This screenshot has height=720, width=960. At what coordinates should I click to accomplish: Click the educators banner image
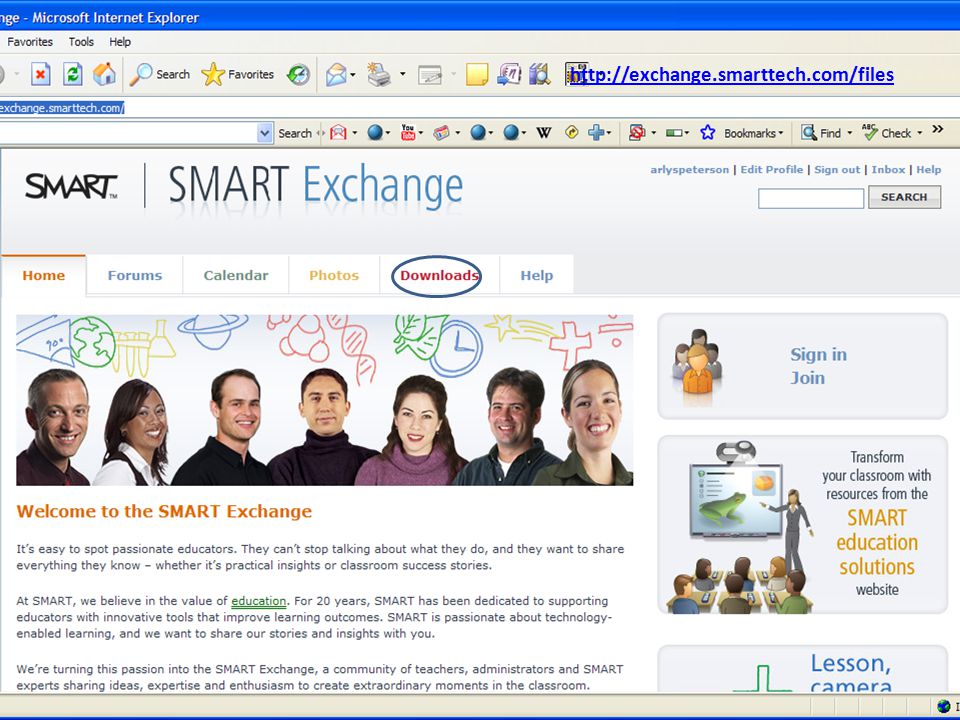324,400
